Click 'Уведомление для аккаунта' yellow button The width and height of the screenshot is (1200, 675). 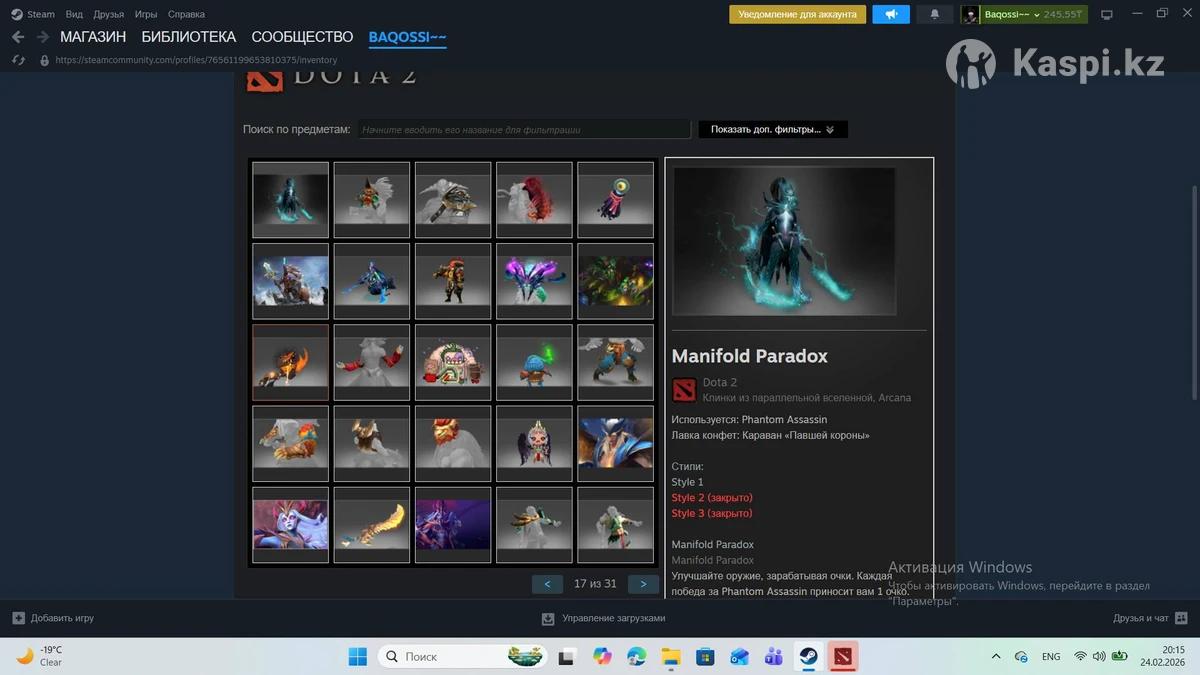797,14
